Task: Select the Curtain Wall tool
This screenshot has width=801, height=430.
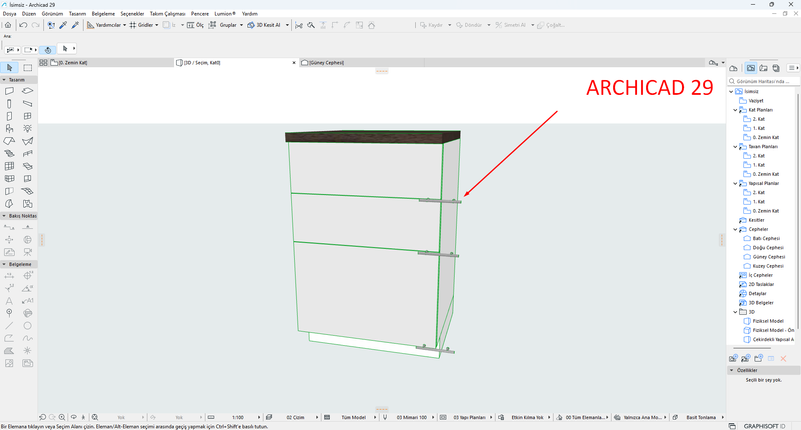Action: (9, 166)
